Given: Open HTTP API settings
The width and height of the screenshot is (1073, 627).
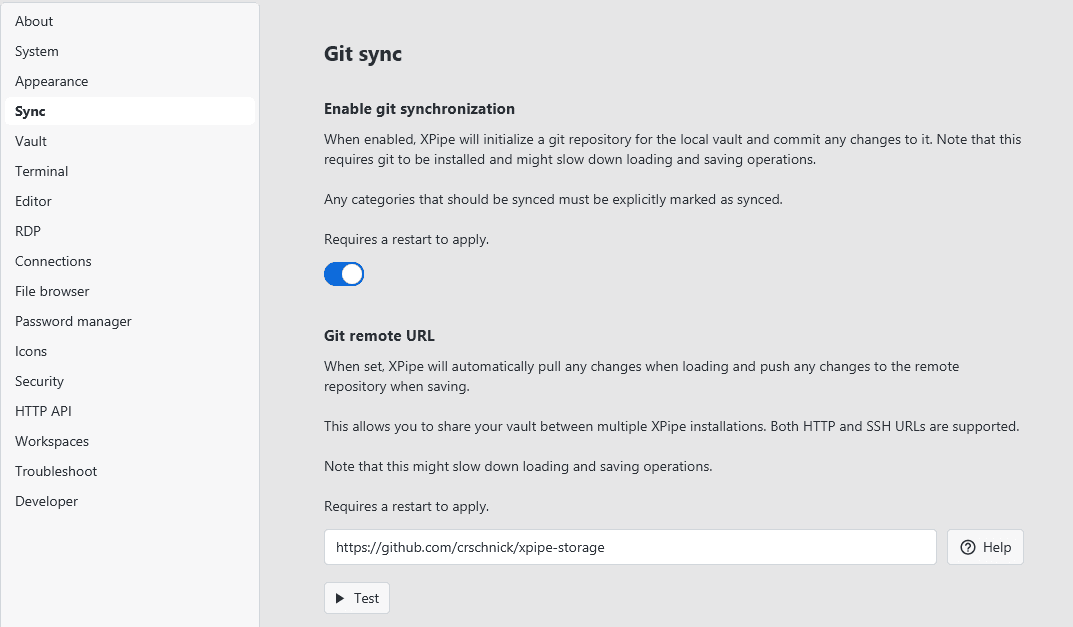Looking at the screenshot, I should tap(43, 411).
